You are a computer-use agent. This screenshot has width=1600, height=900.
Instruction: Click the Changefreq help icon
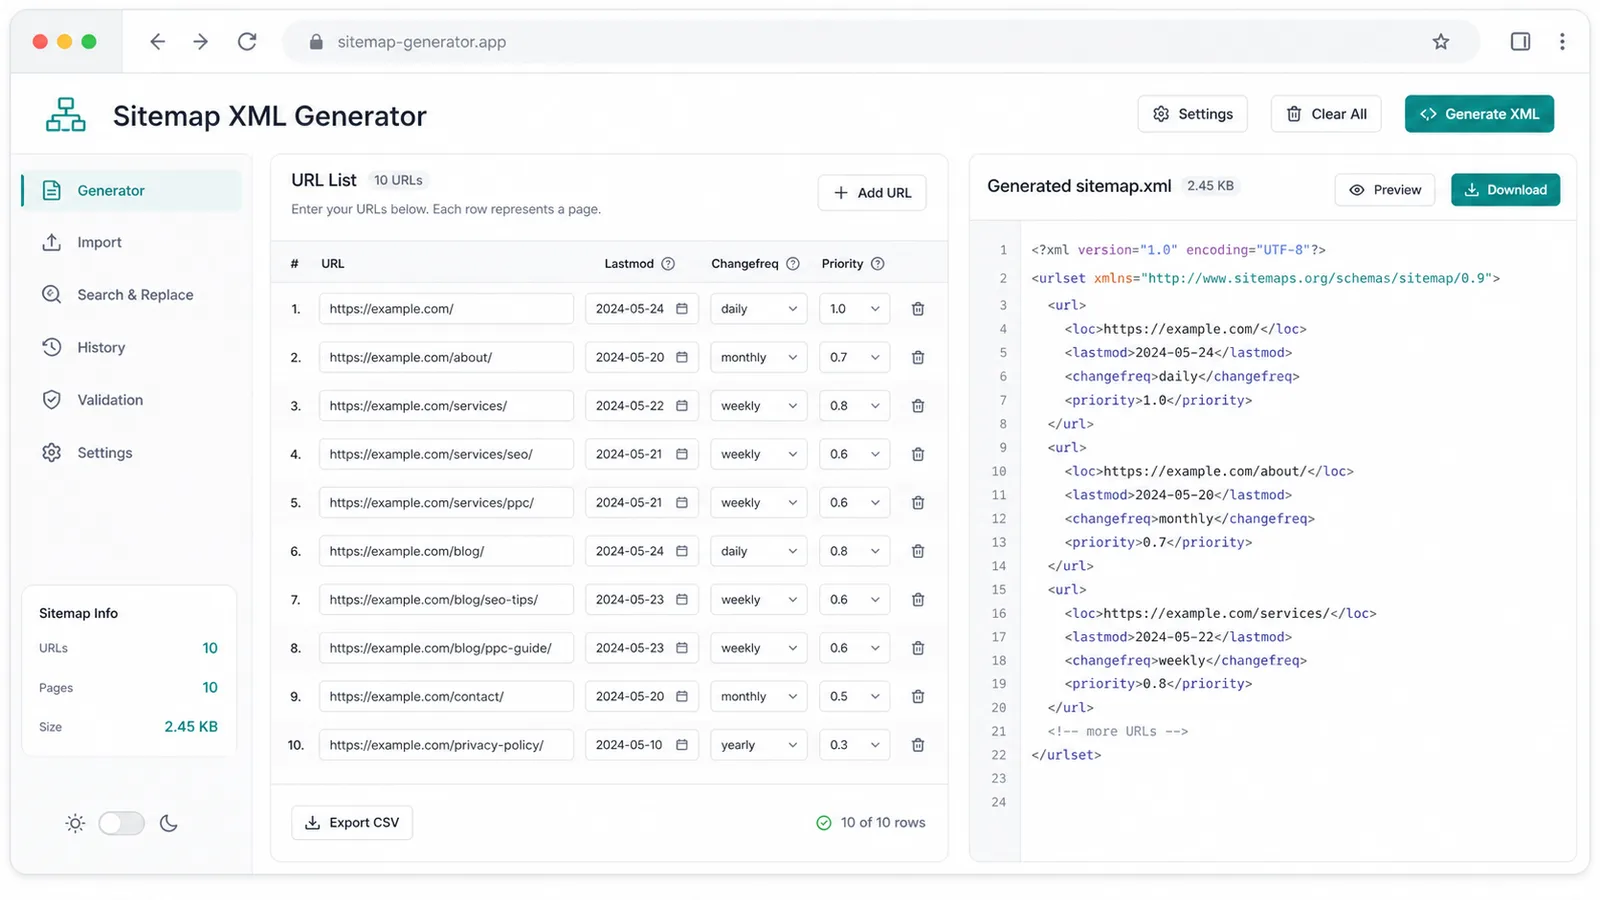coord(793,264)
